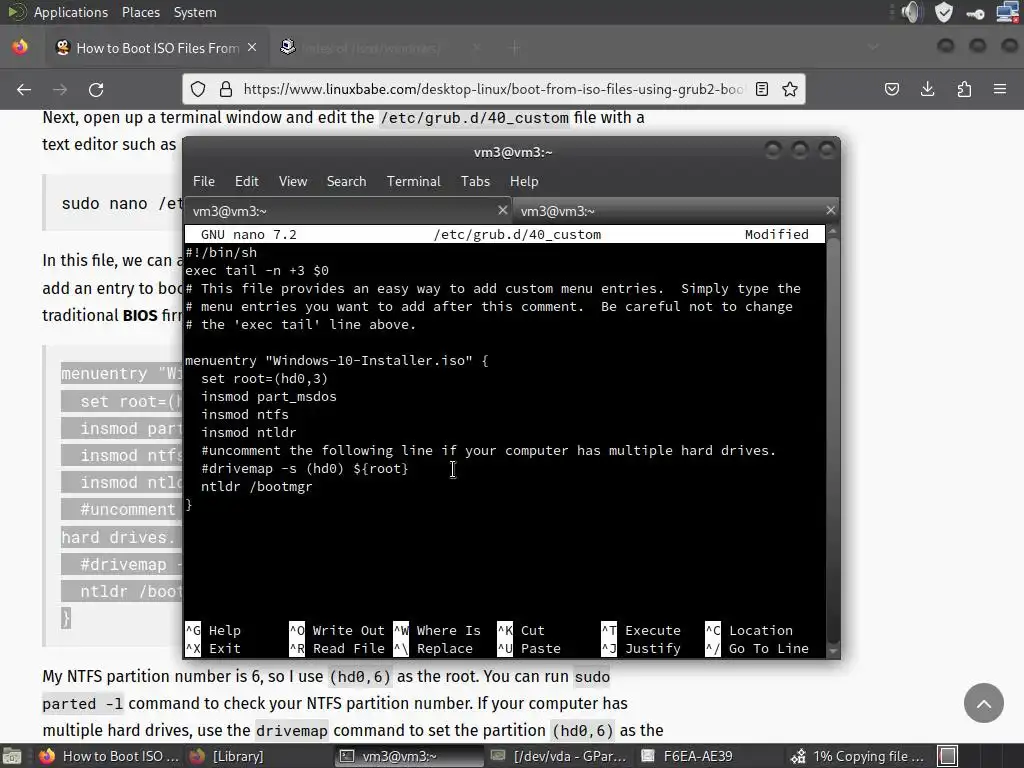This screenshot has height=768, width=1024.
Task: Open the Applications menu in top panel
Action: point(71,12)
